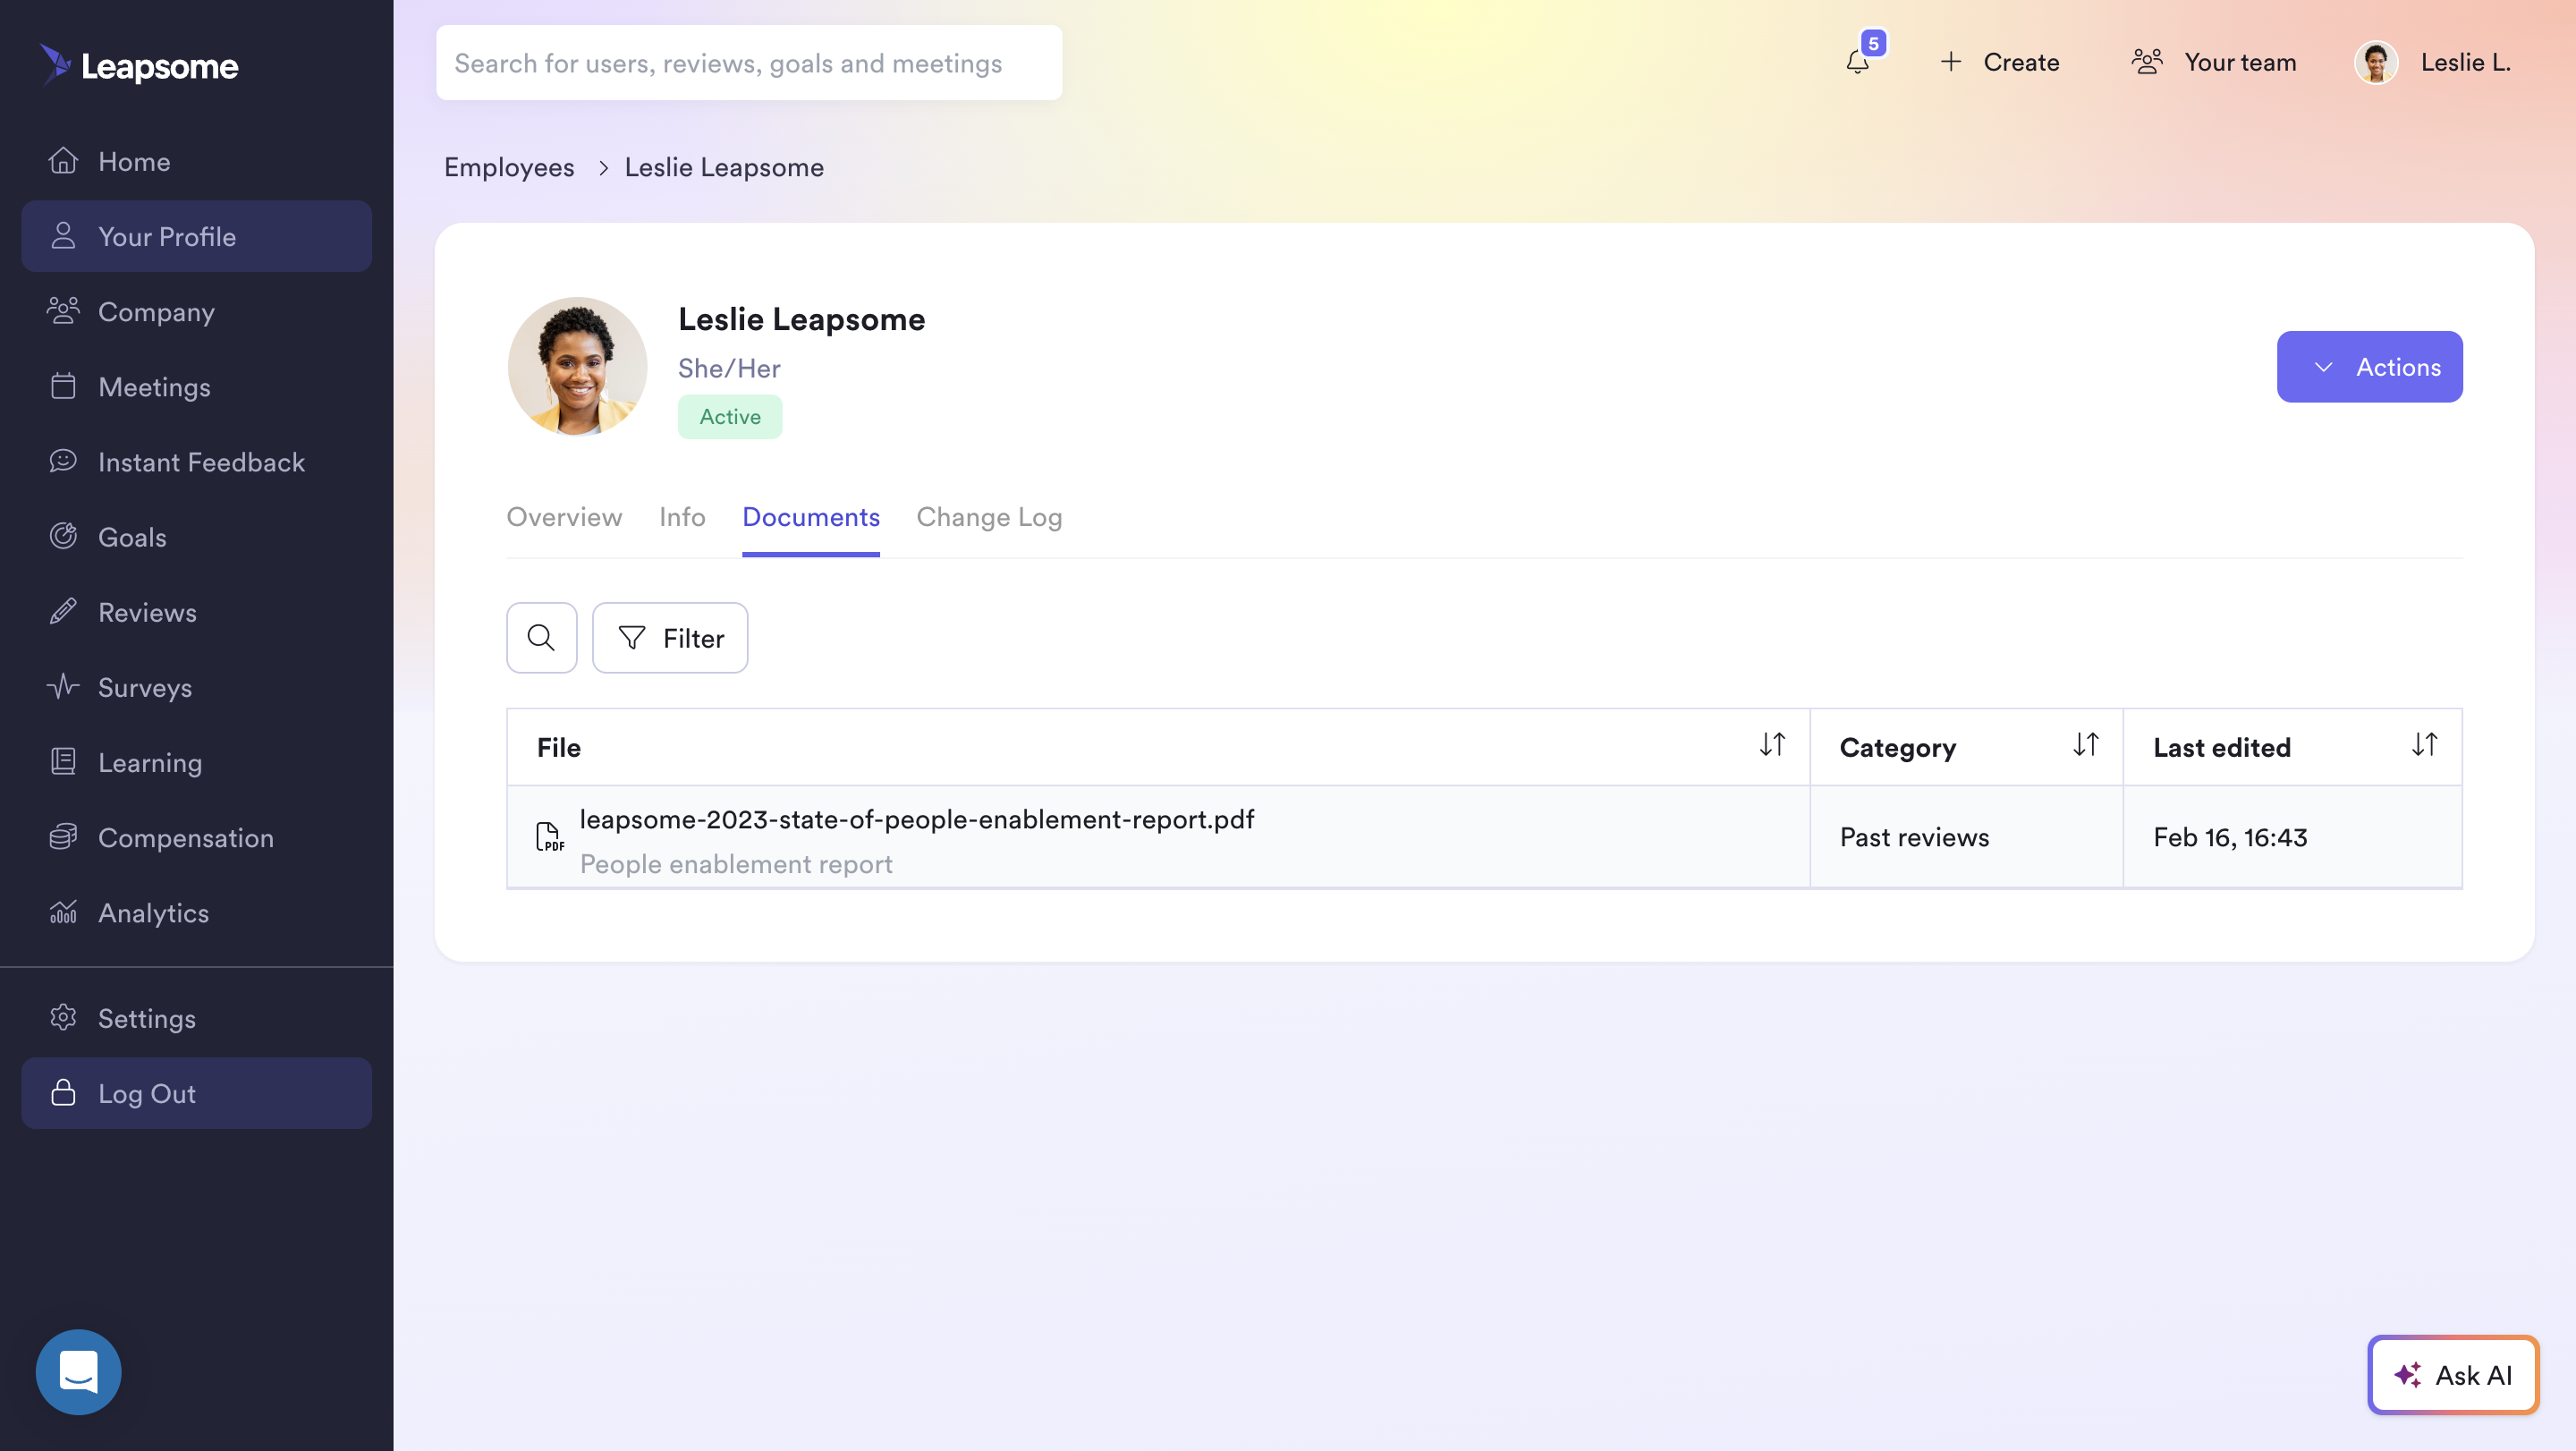Sort by File column arrows

[1772, 745]
